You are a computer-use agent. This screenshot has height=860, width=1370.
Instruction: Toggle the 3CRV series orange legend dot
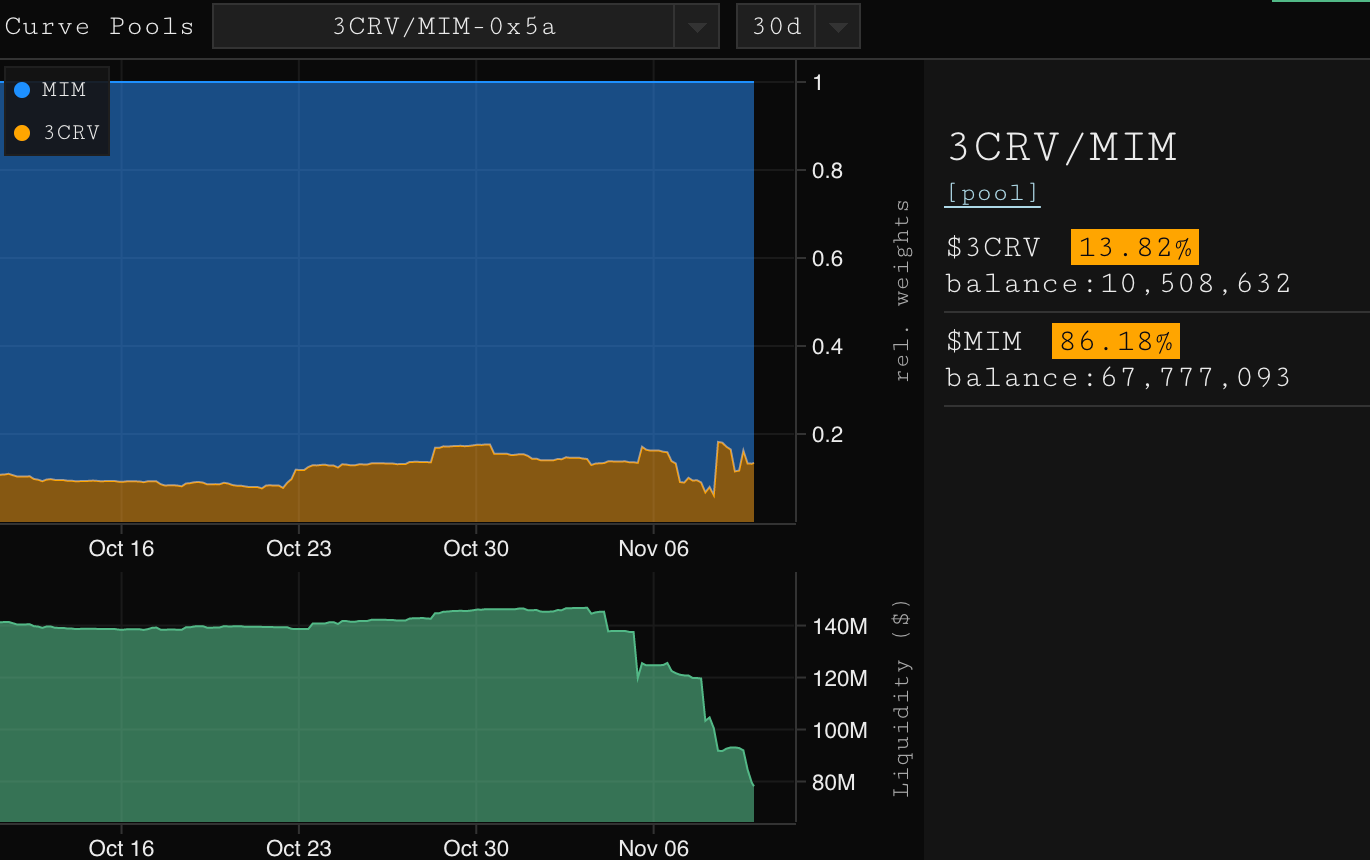point(22,133)
